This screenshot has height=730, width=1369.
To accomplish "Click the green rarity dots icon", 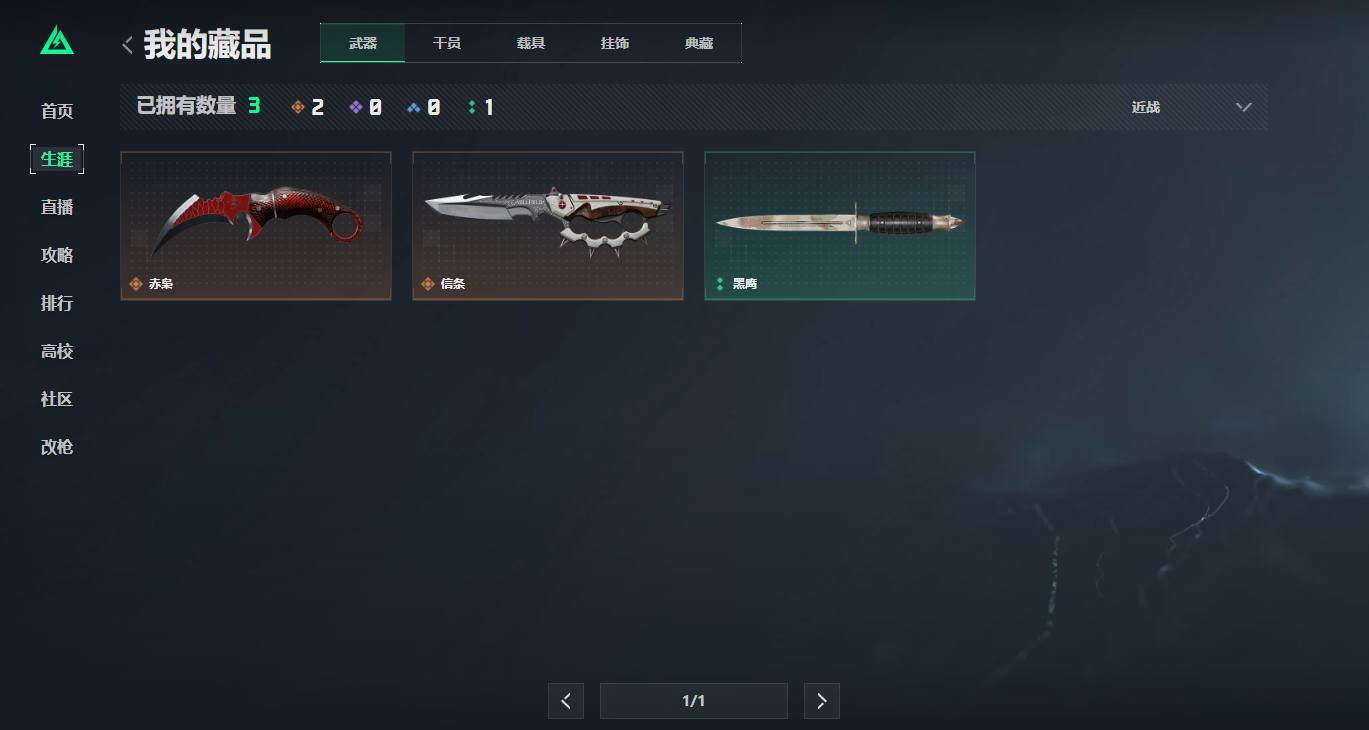I will pyautogui.click(x=472, y=107).
